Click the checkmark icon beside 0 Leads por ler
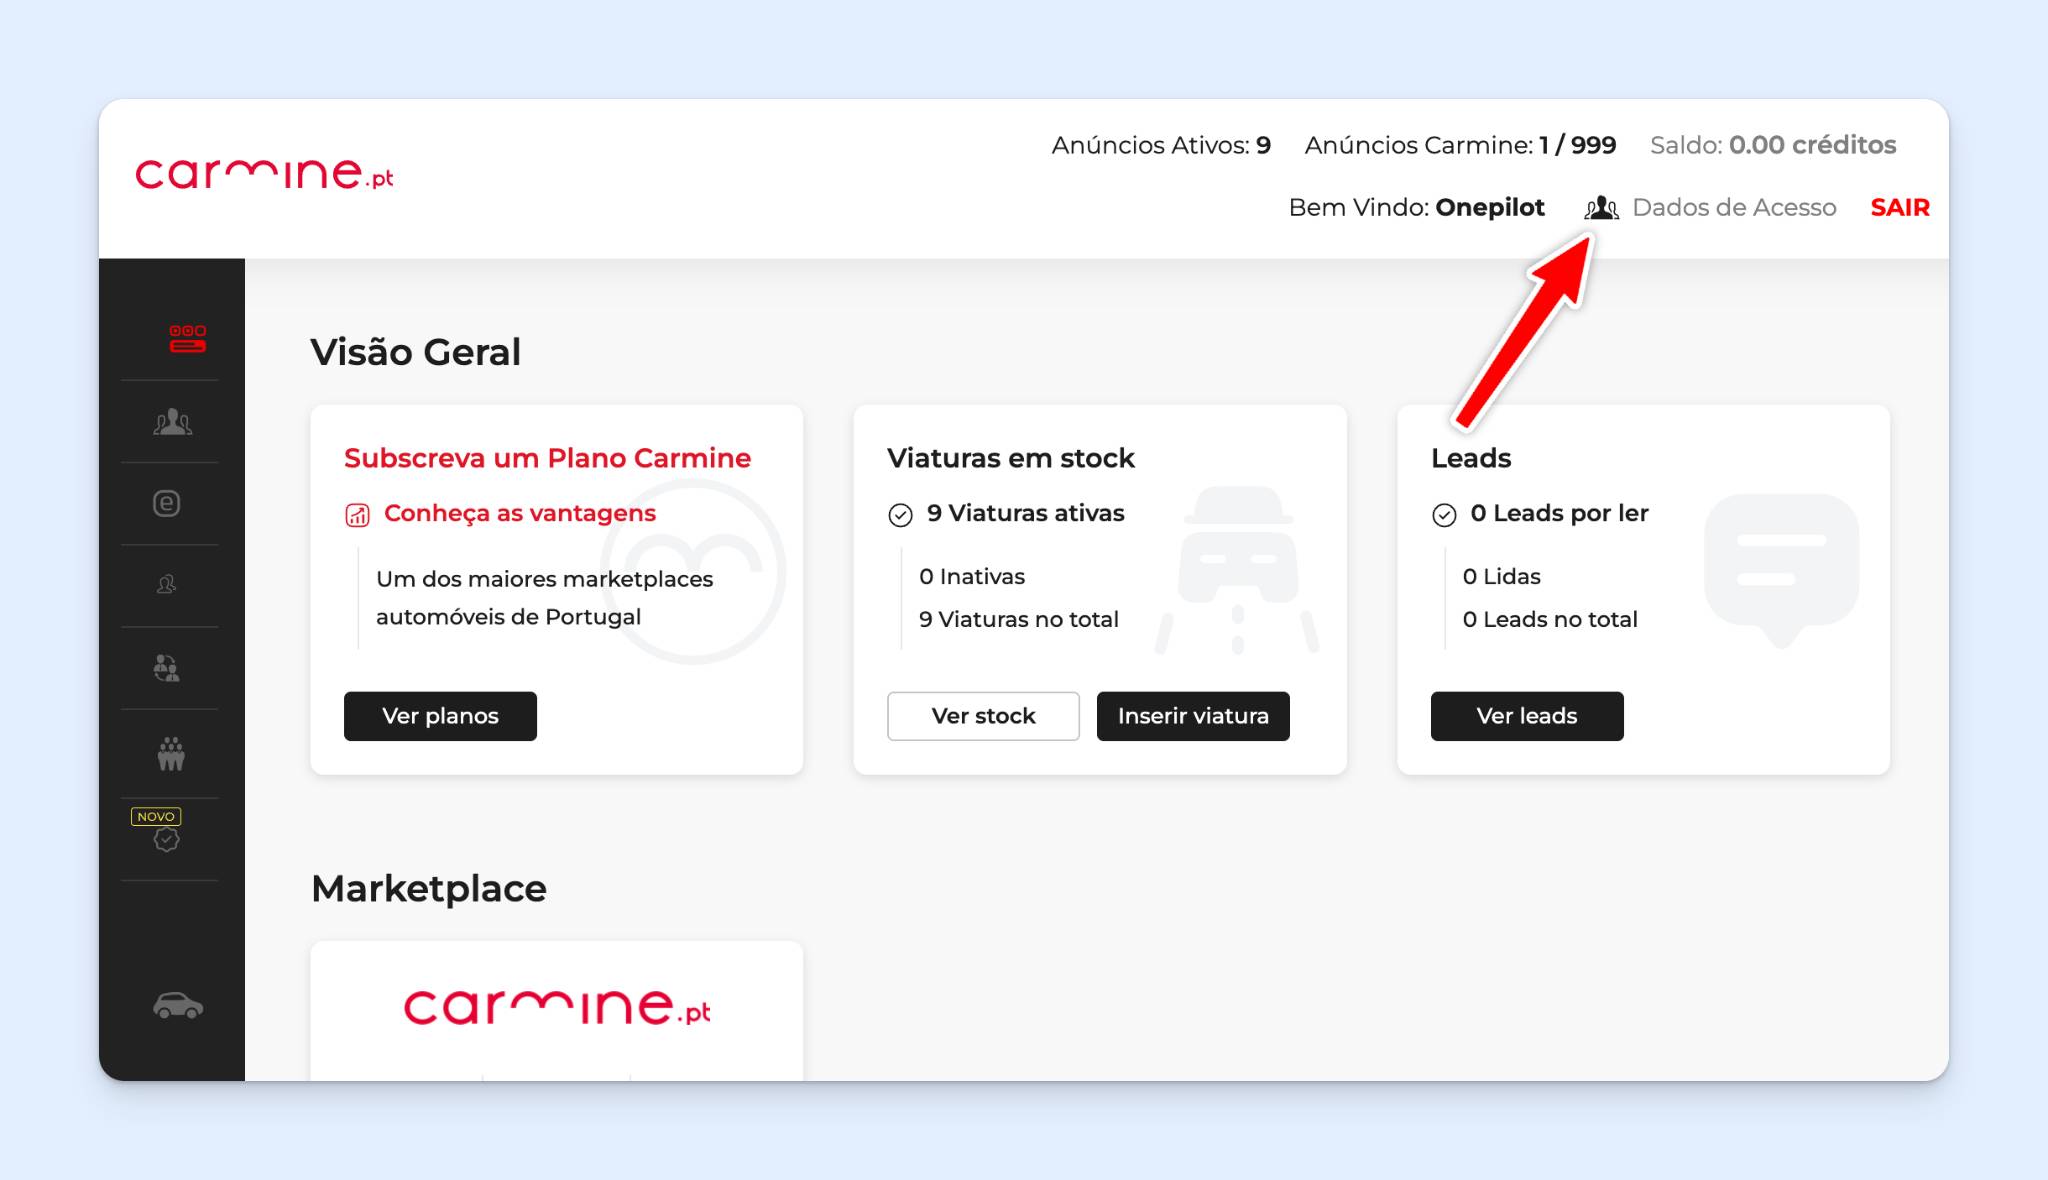Image resolution: width=2048 pixels, height=1180 pixels. (x=1444, y=515)
